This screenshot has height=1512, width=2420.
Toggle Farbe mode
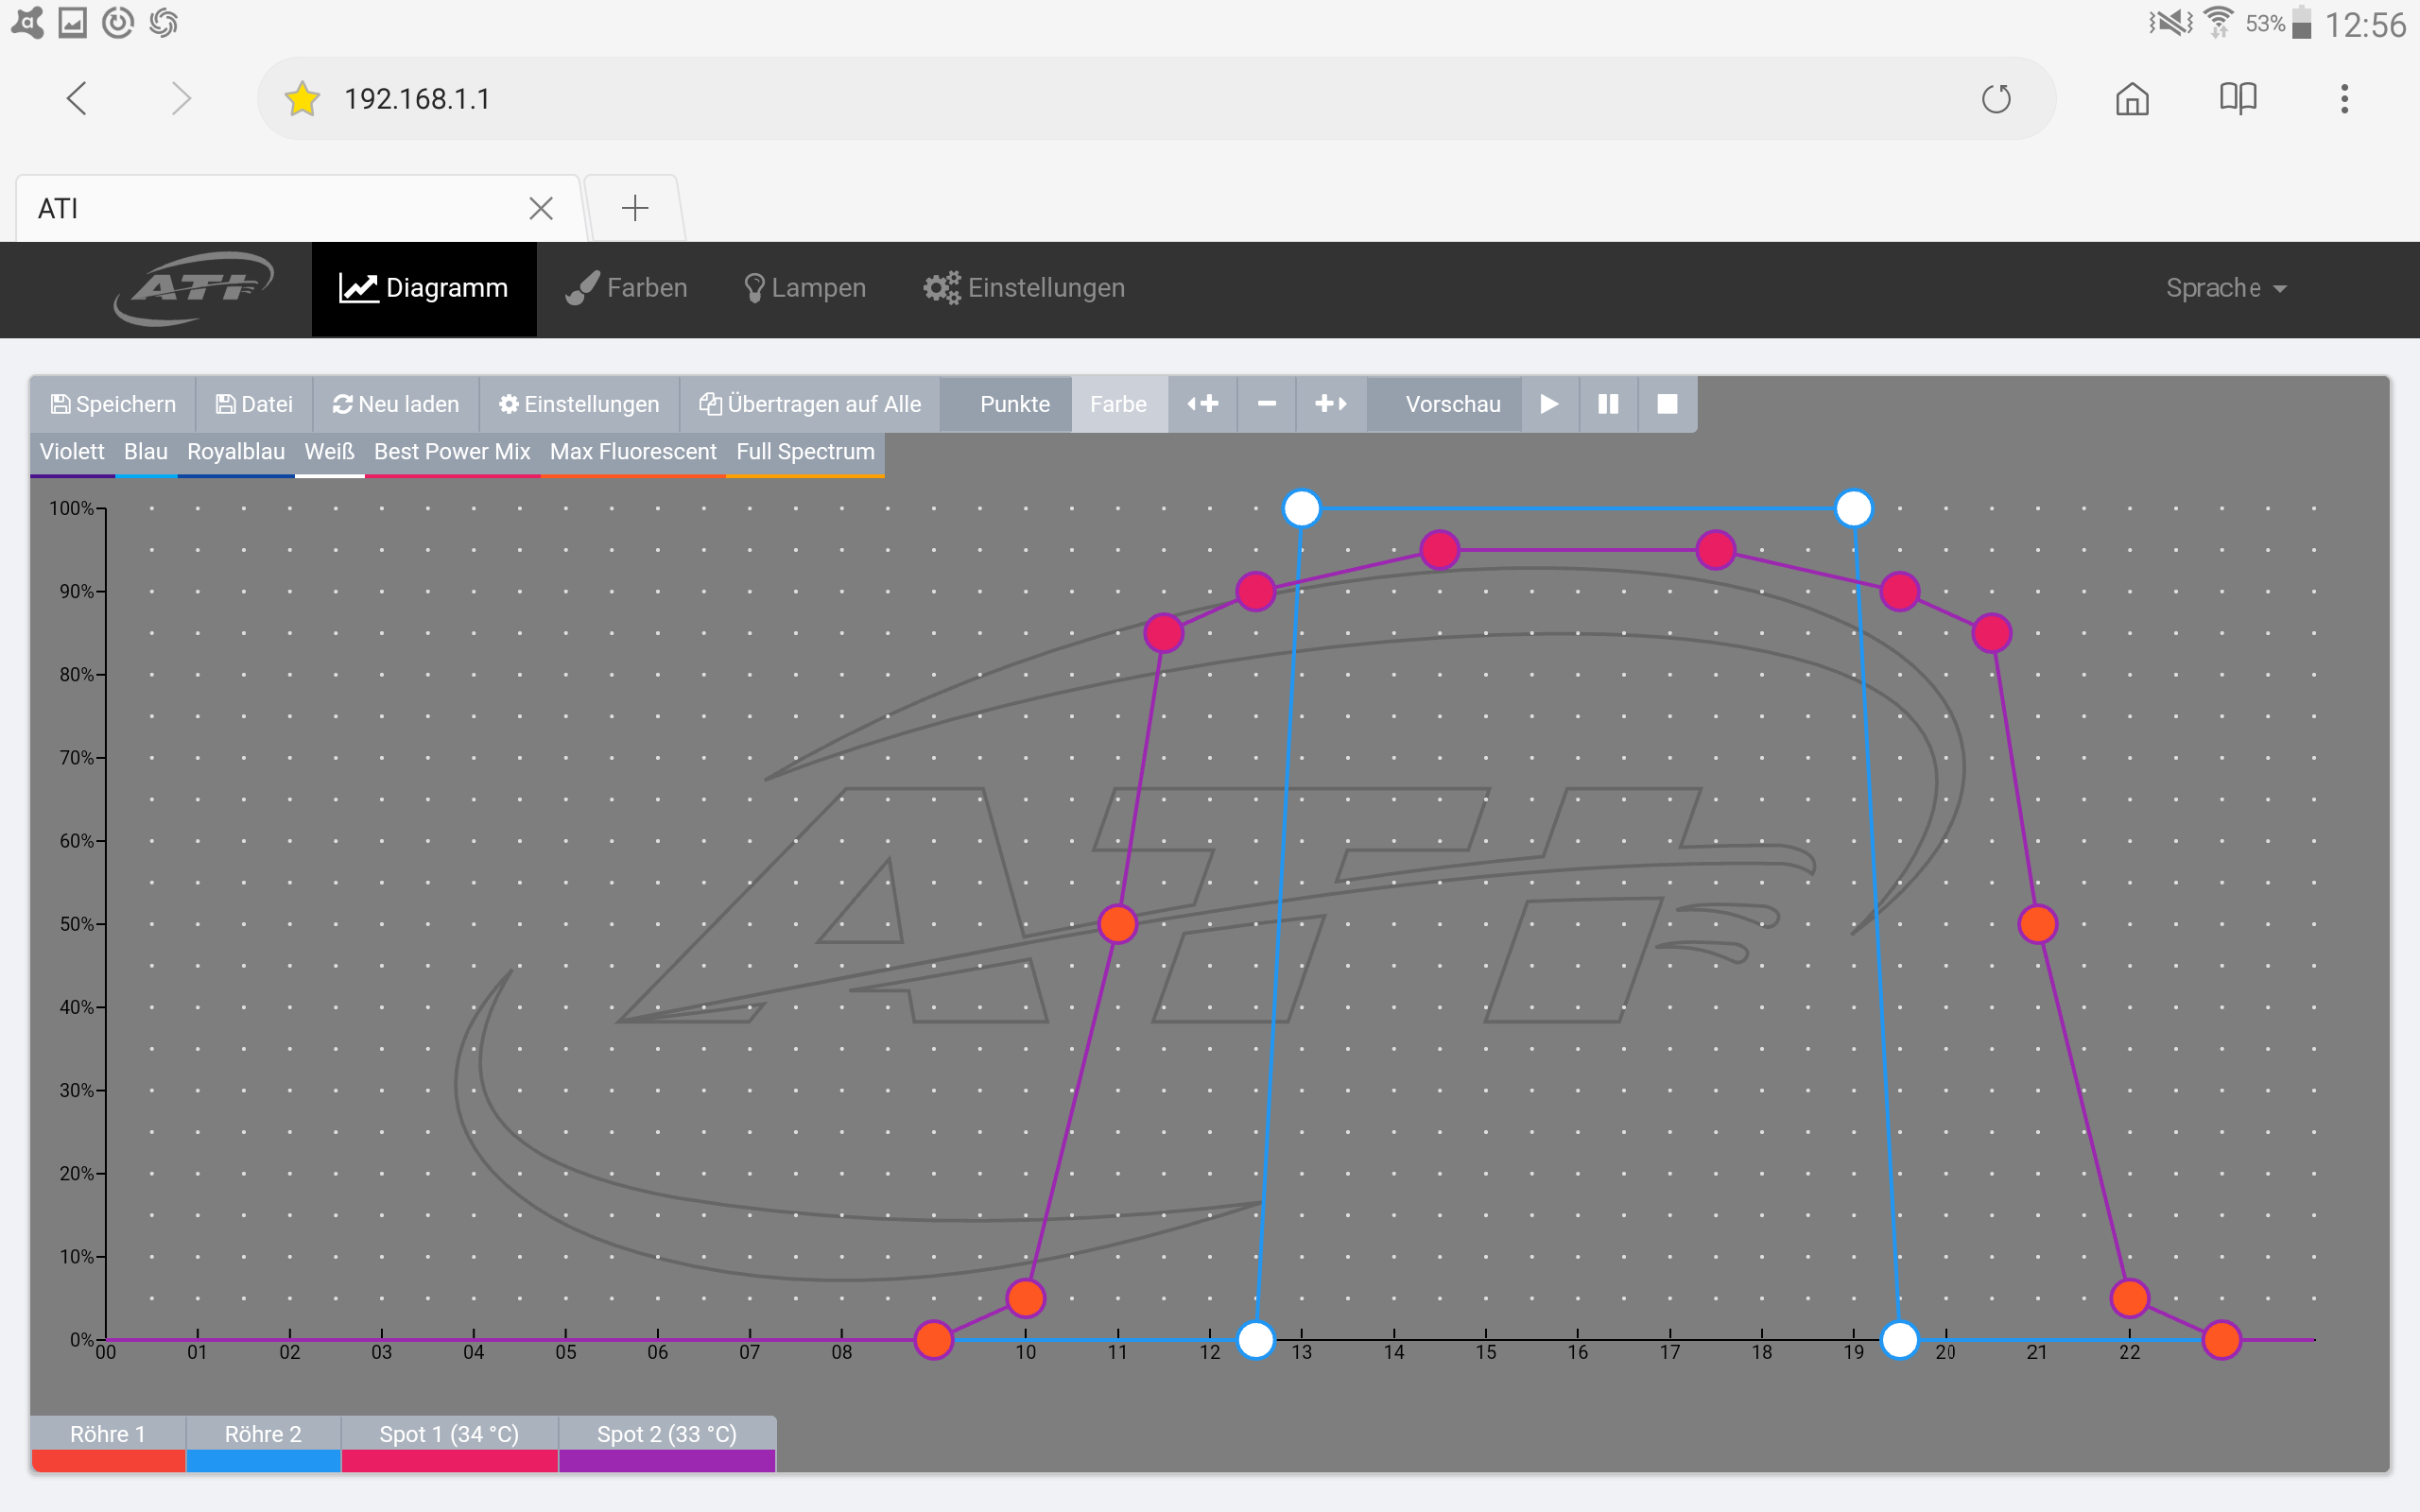point(1118,404)
